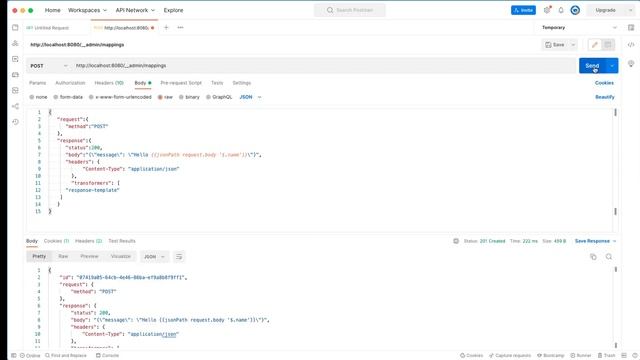Show the Preview response view

point(89,256)
